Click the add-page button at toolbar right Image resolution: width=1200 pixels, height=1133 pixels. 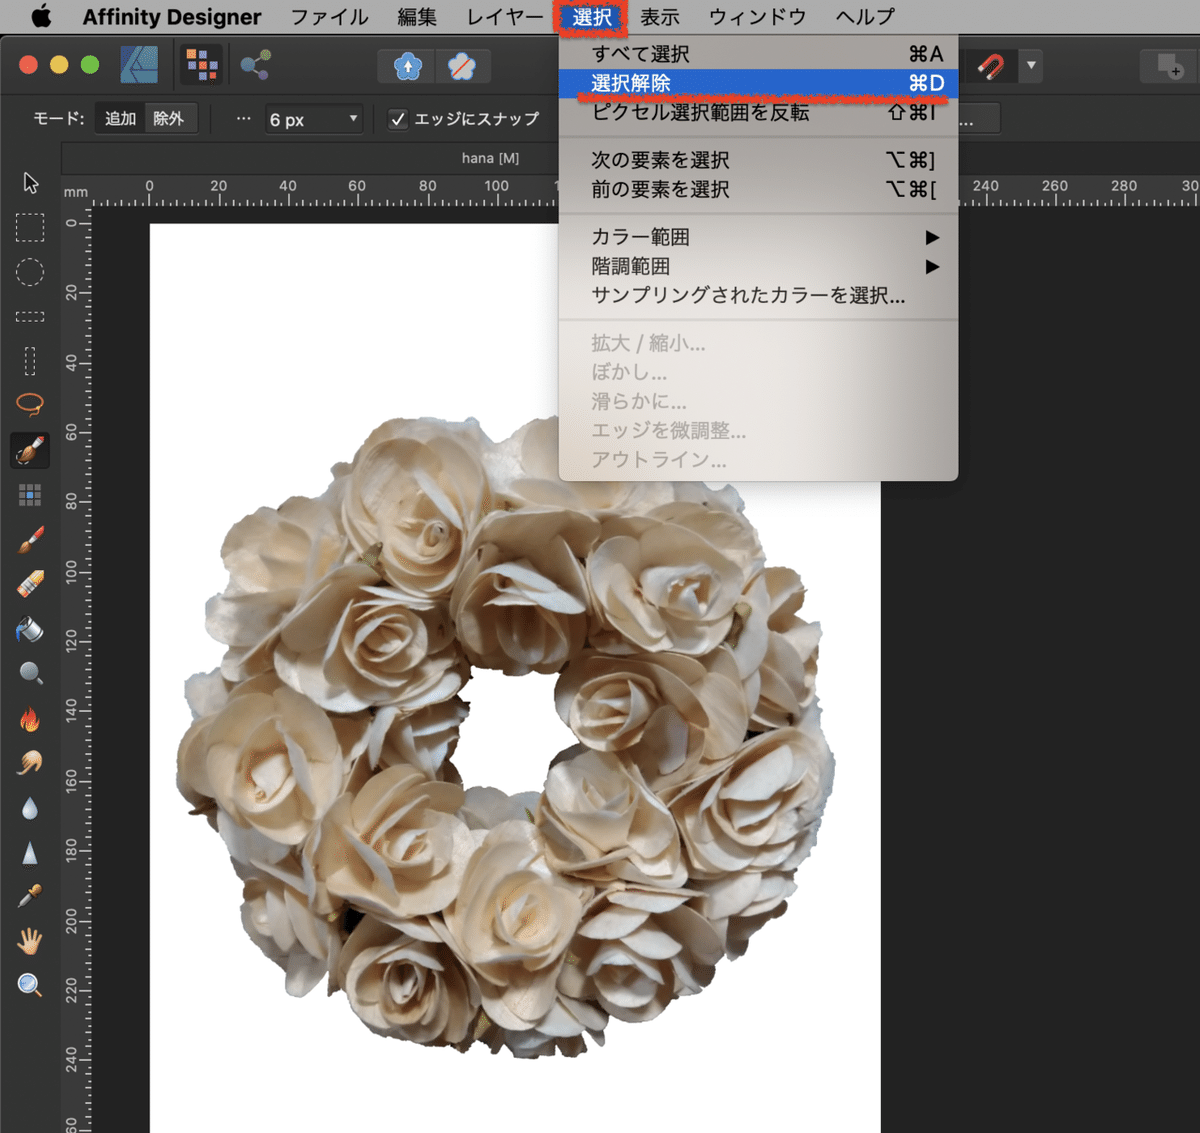pos(1168,67)
